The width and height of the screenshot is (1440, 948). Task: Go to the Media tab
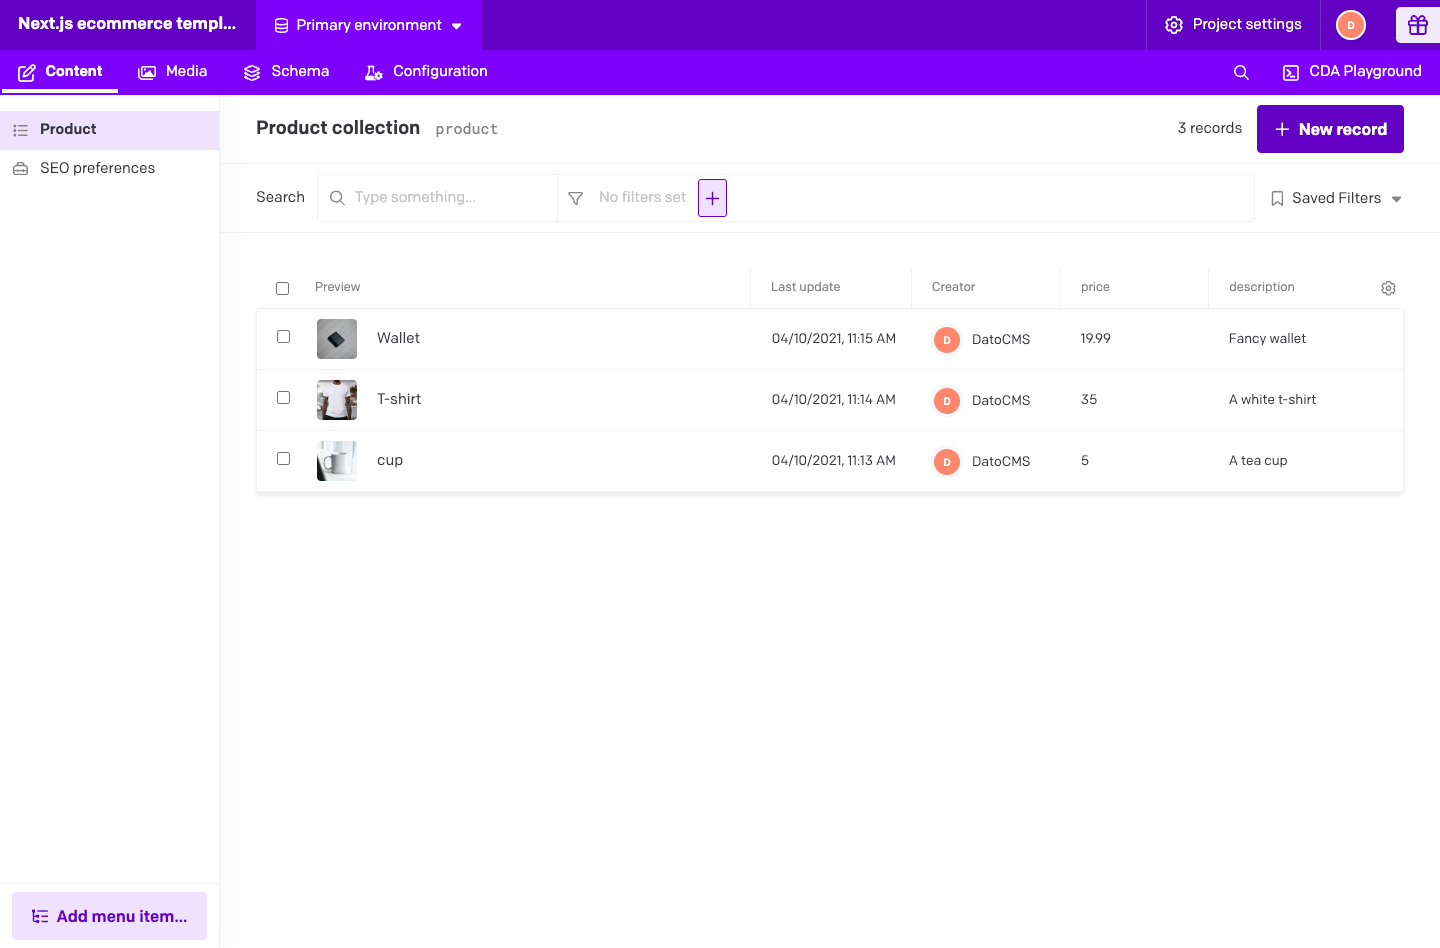(173, 72)
